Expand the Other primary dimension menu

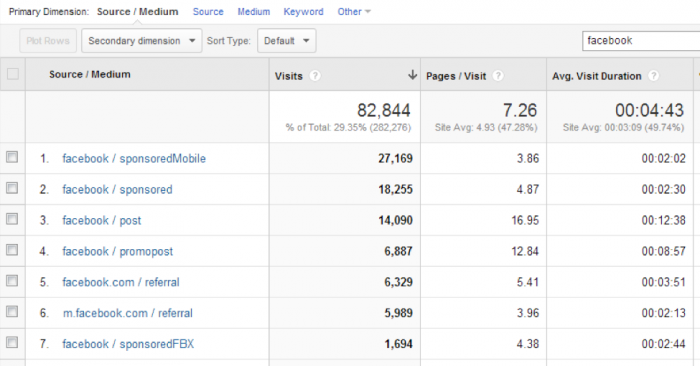click(354, 12)
